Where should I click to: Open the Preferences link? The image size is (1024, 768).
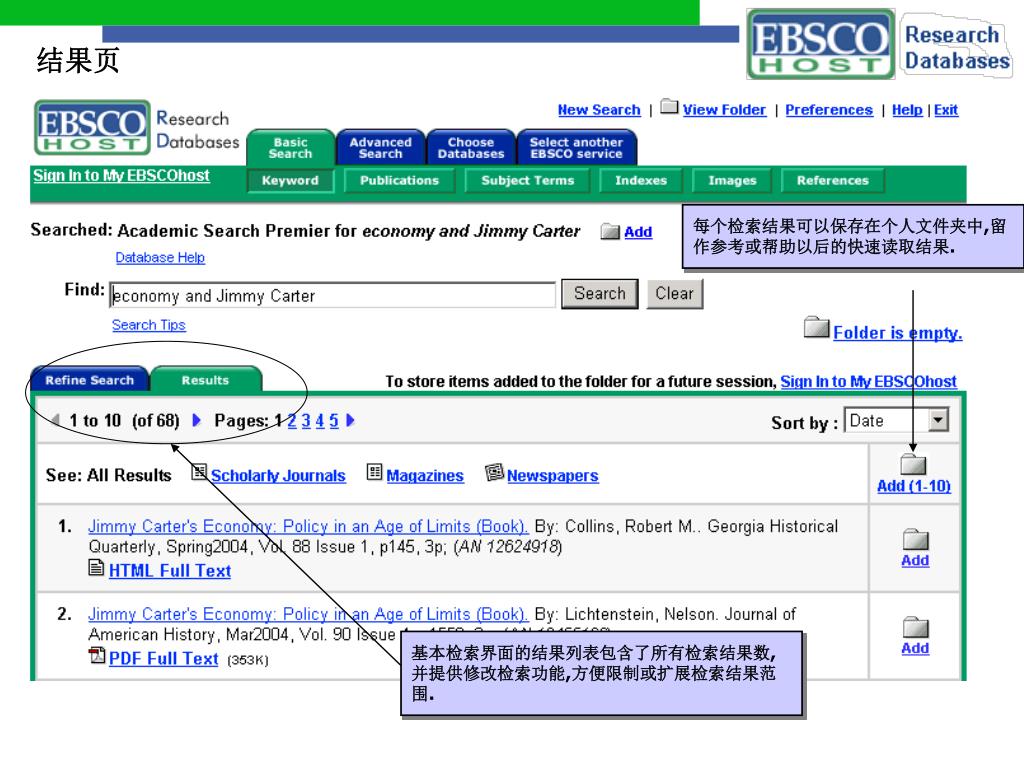click(829, 110)
